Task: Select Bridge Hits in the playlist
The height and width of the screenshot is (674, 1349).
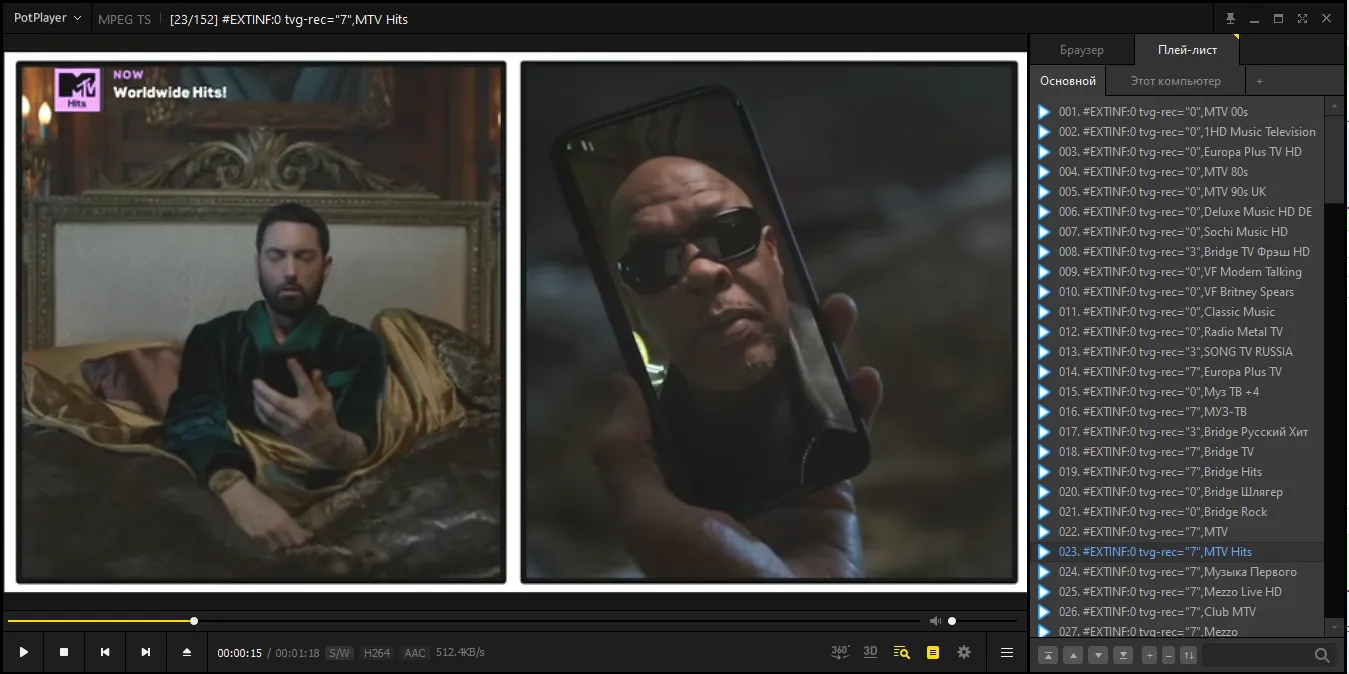Action: (x=1177, y=472)
